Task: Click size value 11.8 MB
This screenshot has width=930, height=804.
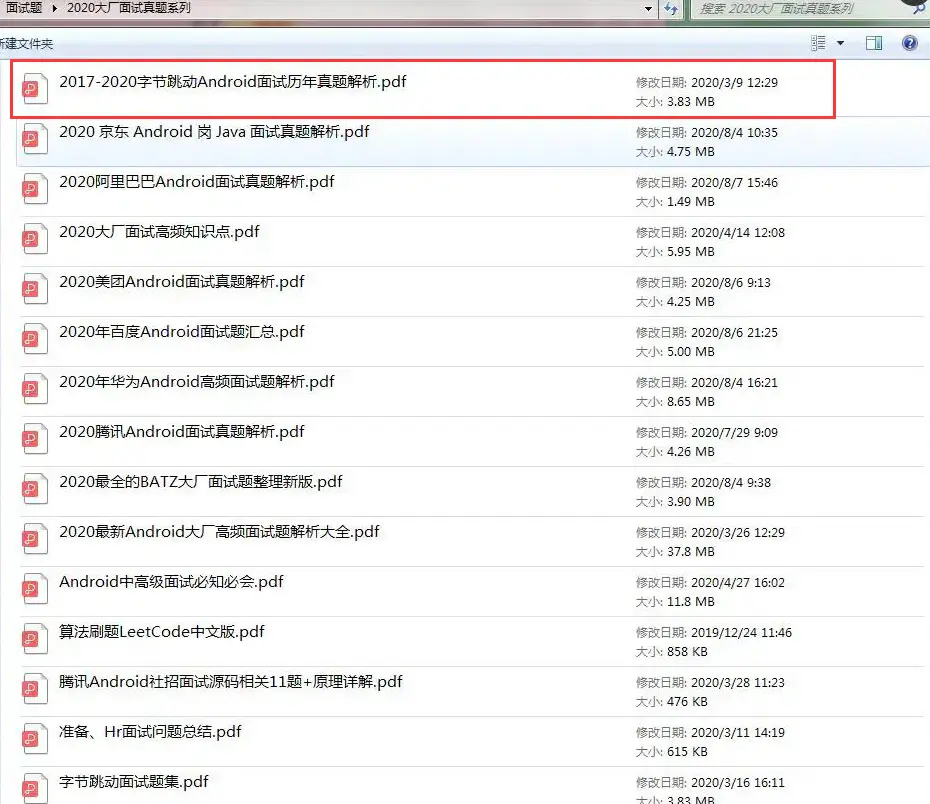Action: tap(690, 602)
